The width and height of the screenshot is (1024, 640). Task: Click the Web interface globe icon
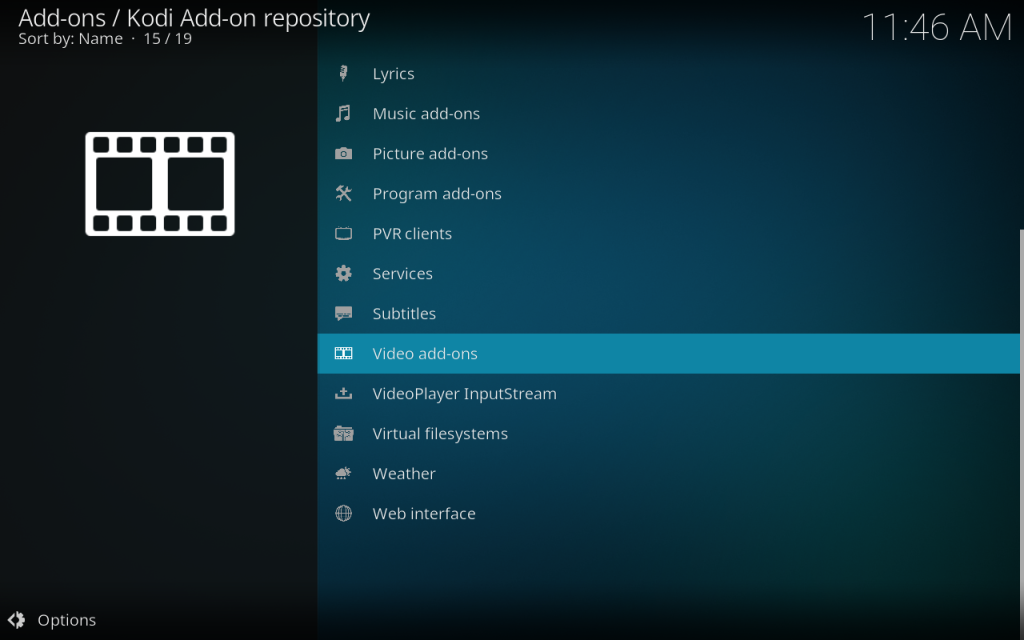tap(343, 514)
